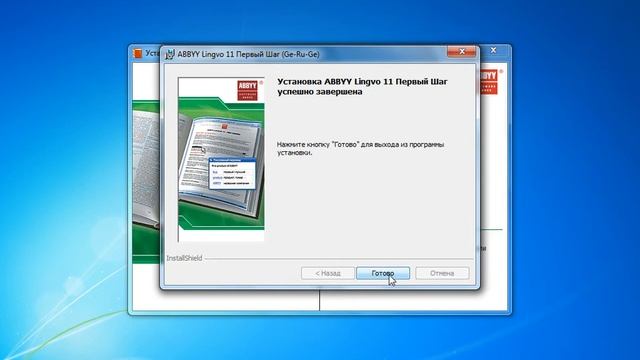Close the background setup window
This screenshot has height=360, width=640.
tap(493, 50)
